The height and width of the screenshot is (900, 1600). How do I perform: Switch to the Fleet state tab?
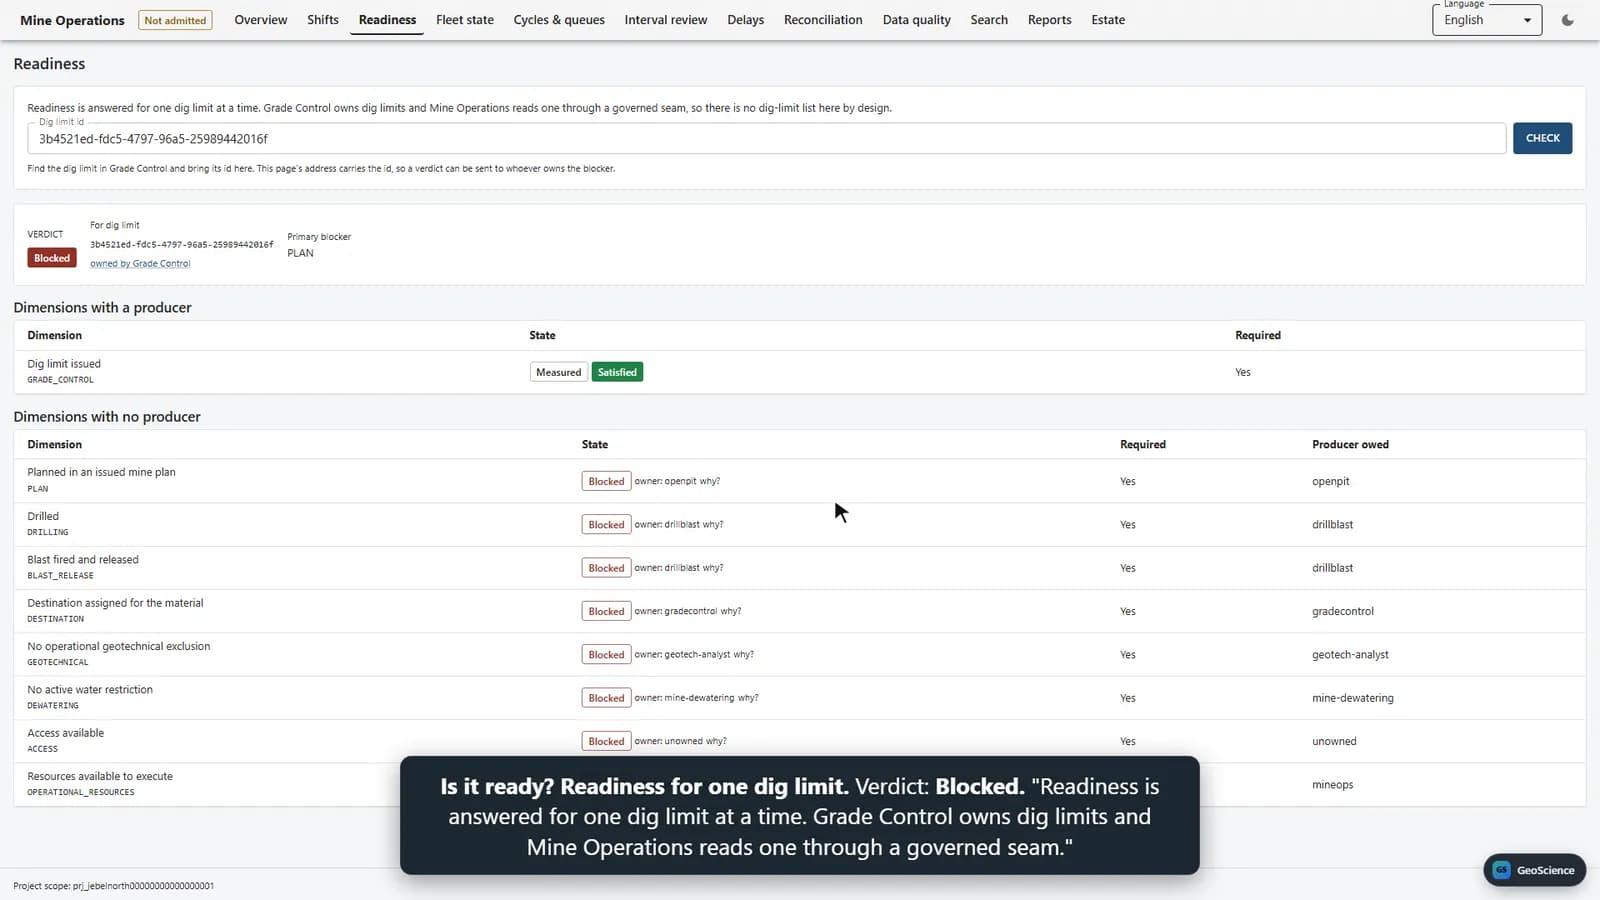point(465,20)
